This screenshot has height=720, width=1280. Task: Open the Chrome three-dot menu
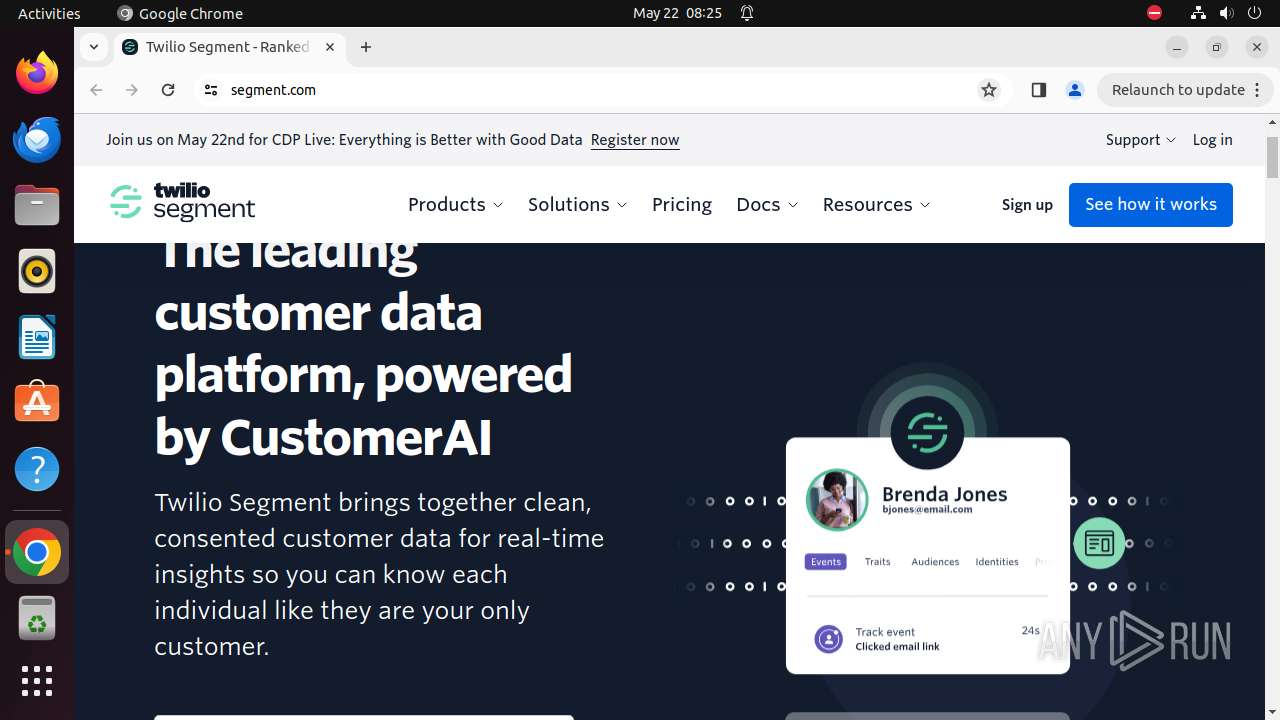coord(1258,90)
